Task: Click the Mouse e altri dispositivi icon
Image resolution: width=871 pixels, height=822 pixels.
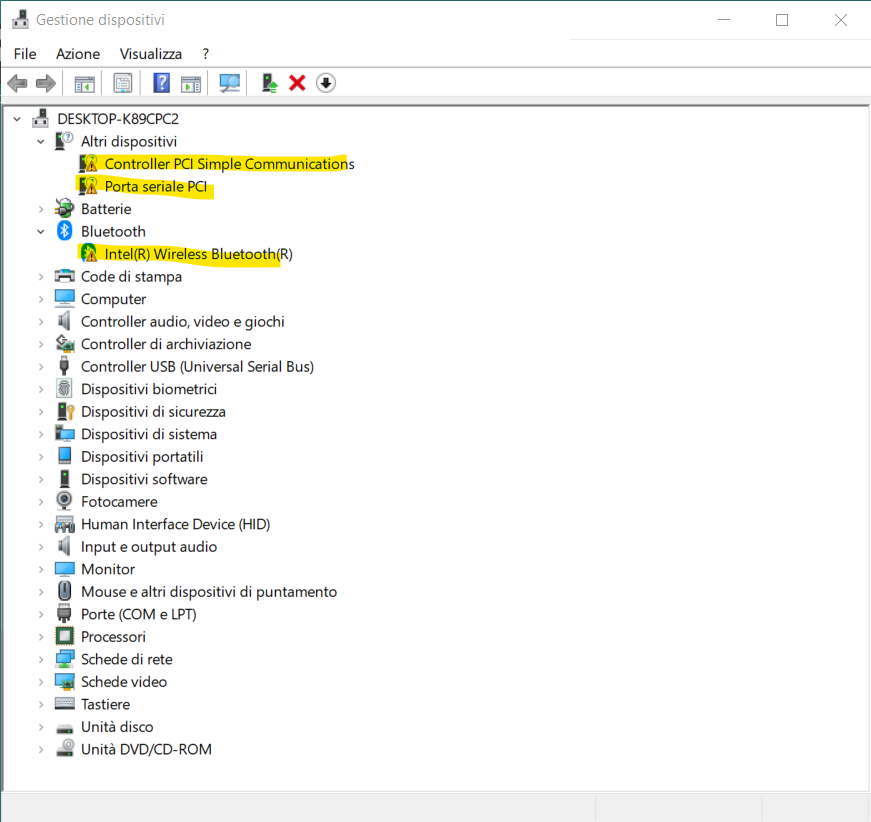Action: click(x=64, y=591)
